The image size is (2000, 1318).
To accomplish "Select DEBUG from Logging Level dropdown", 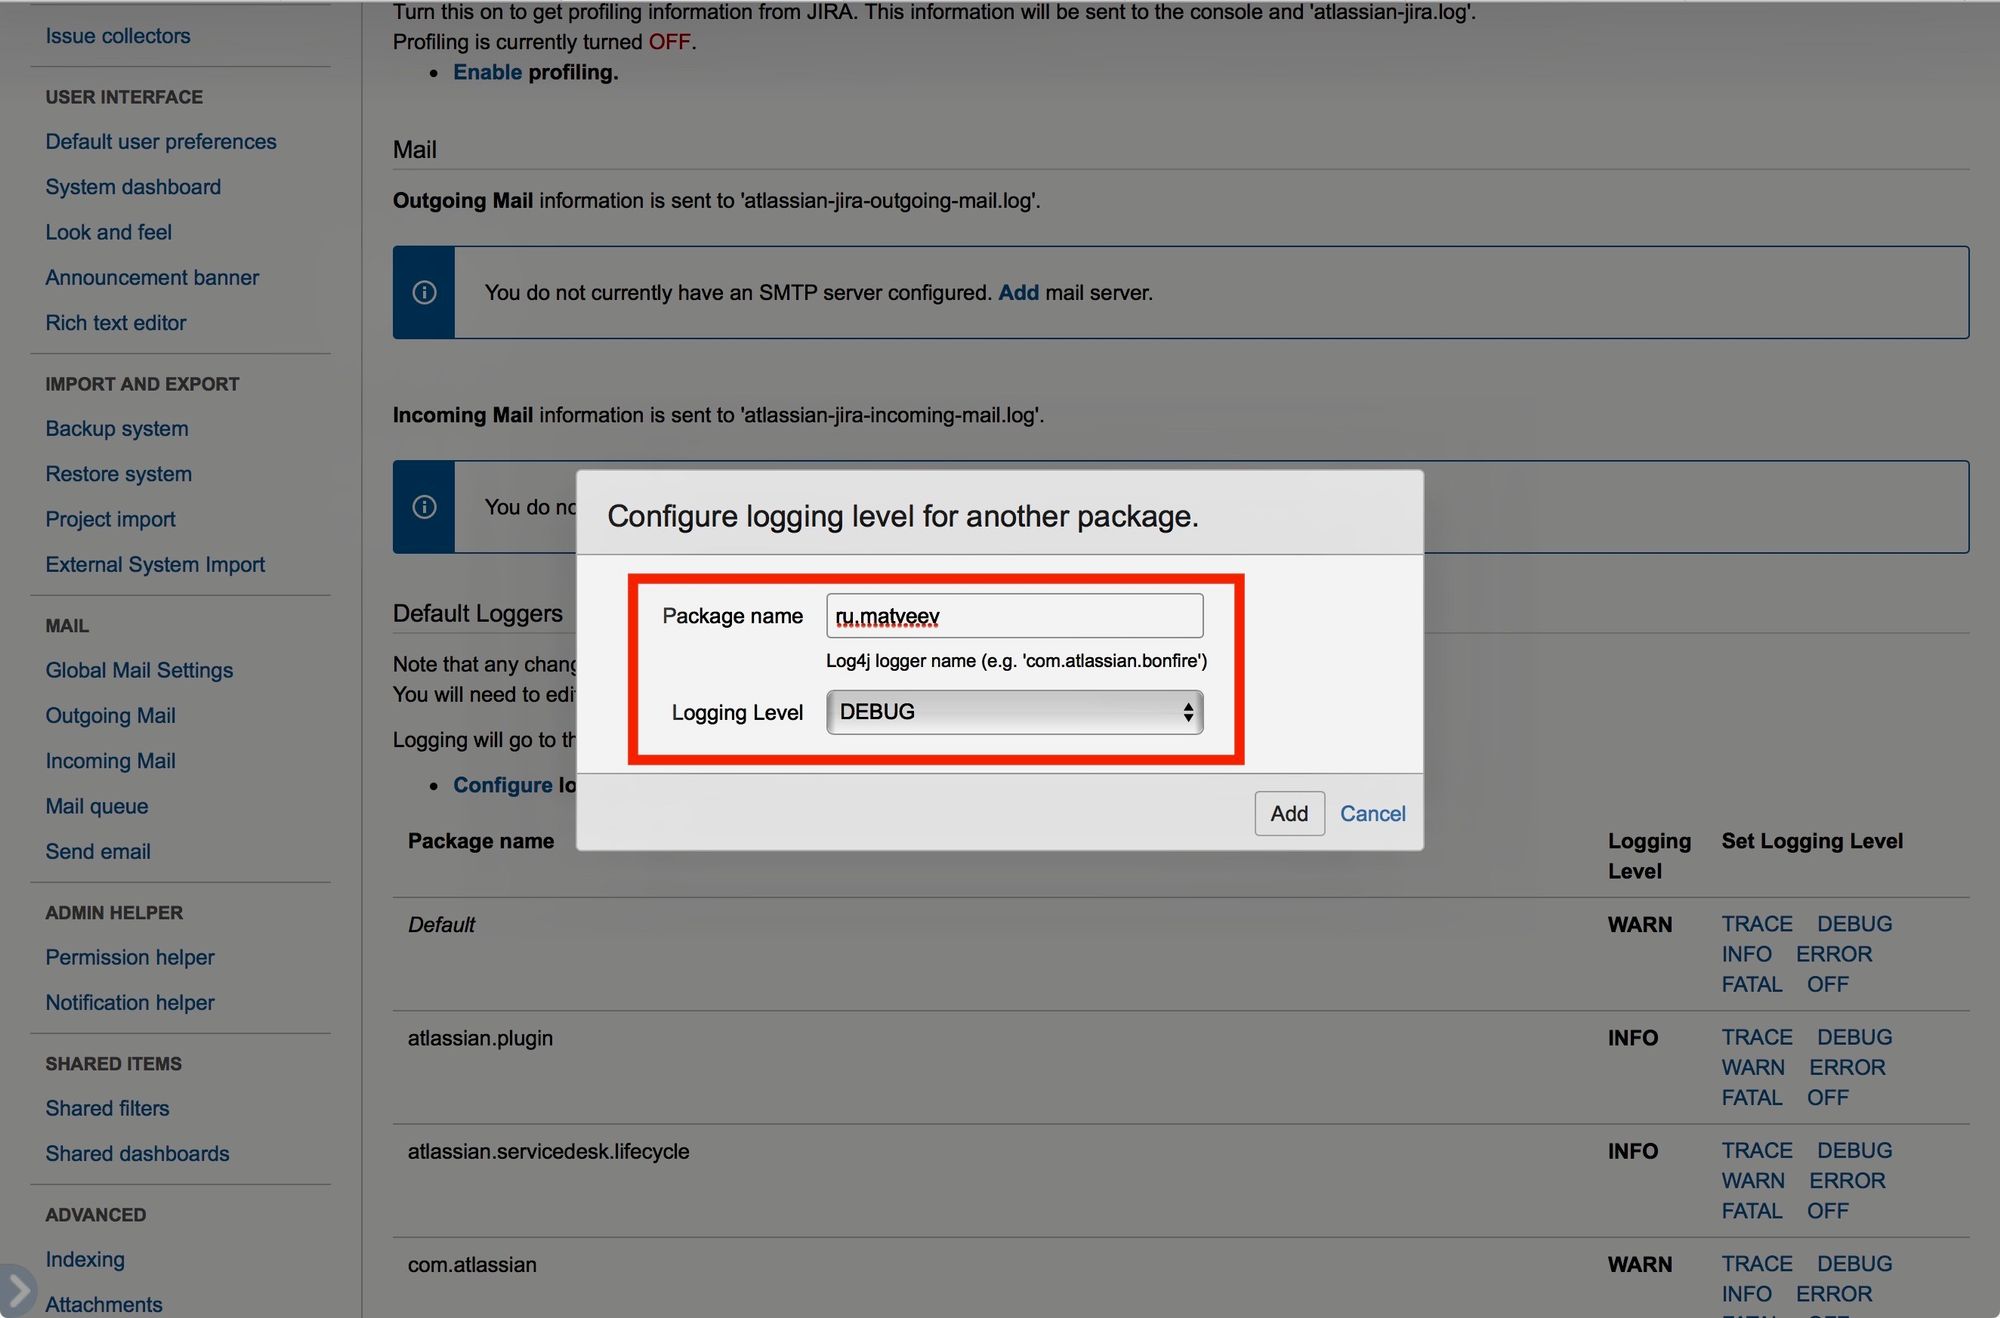I will coord(1012,710).
